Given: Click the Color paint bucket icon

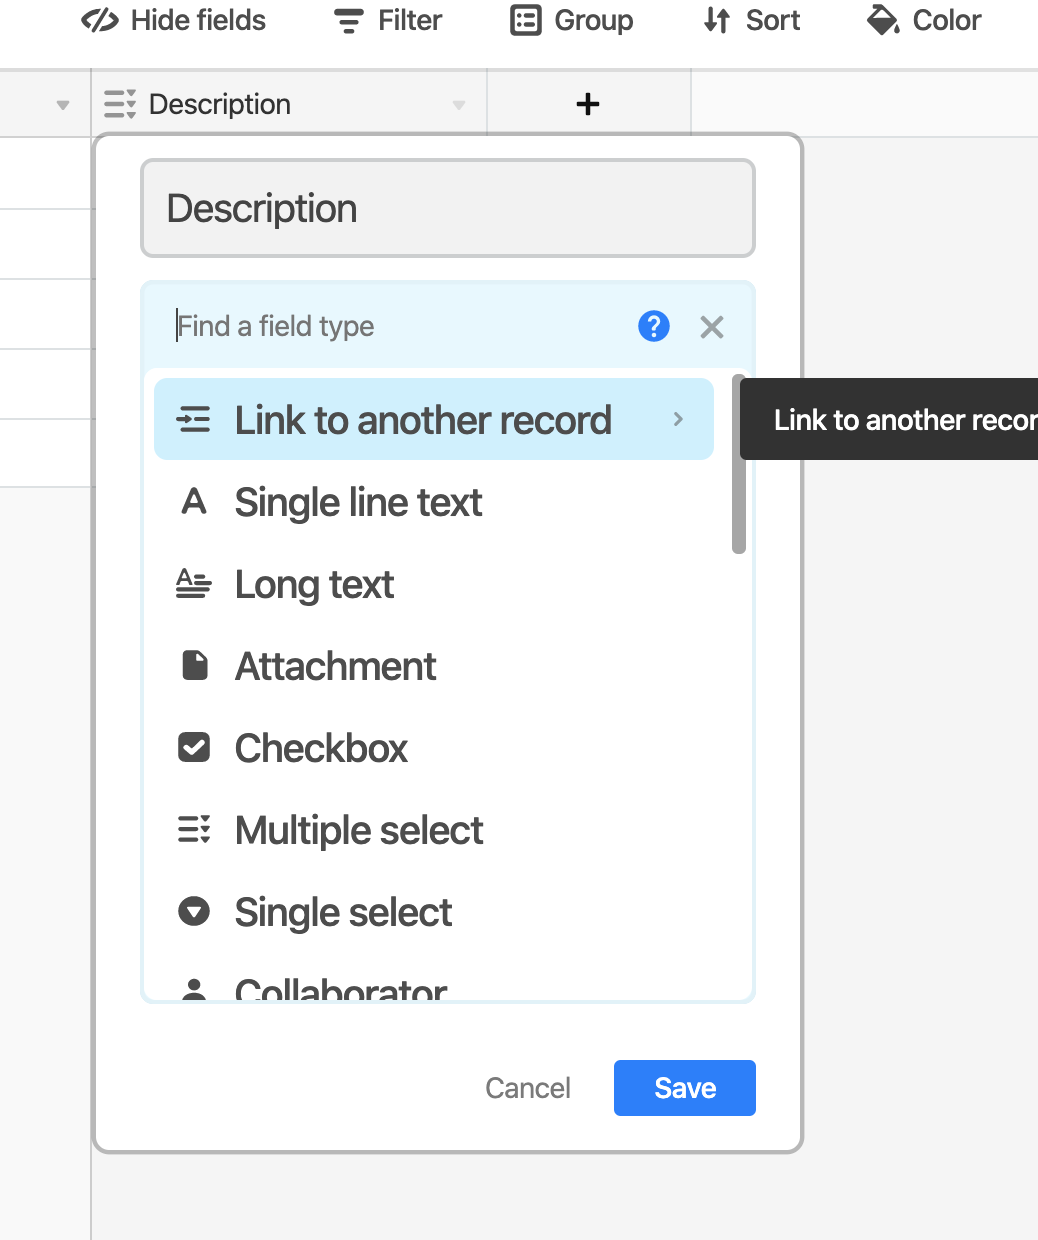Looking at the screenshot, I should 883,21.
